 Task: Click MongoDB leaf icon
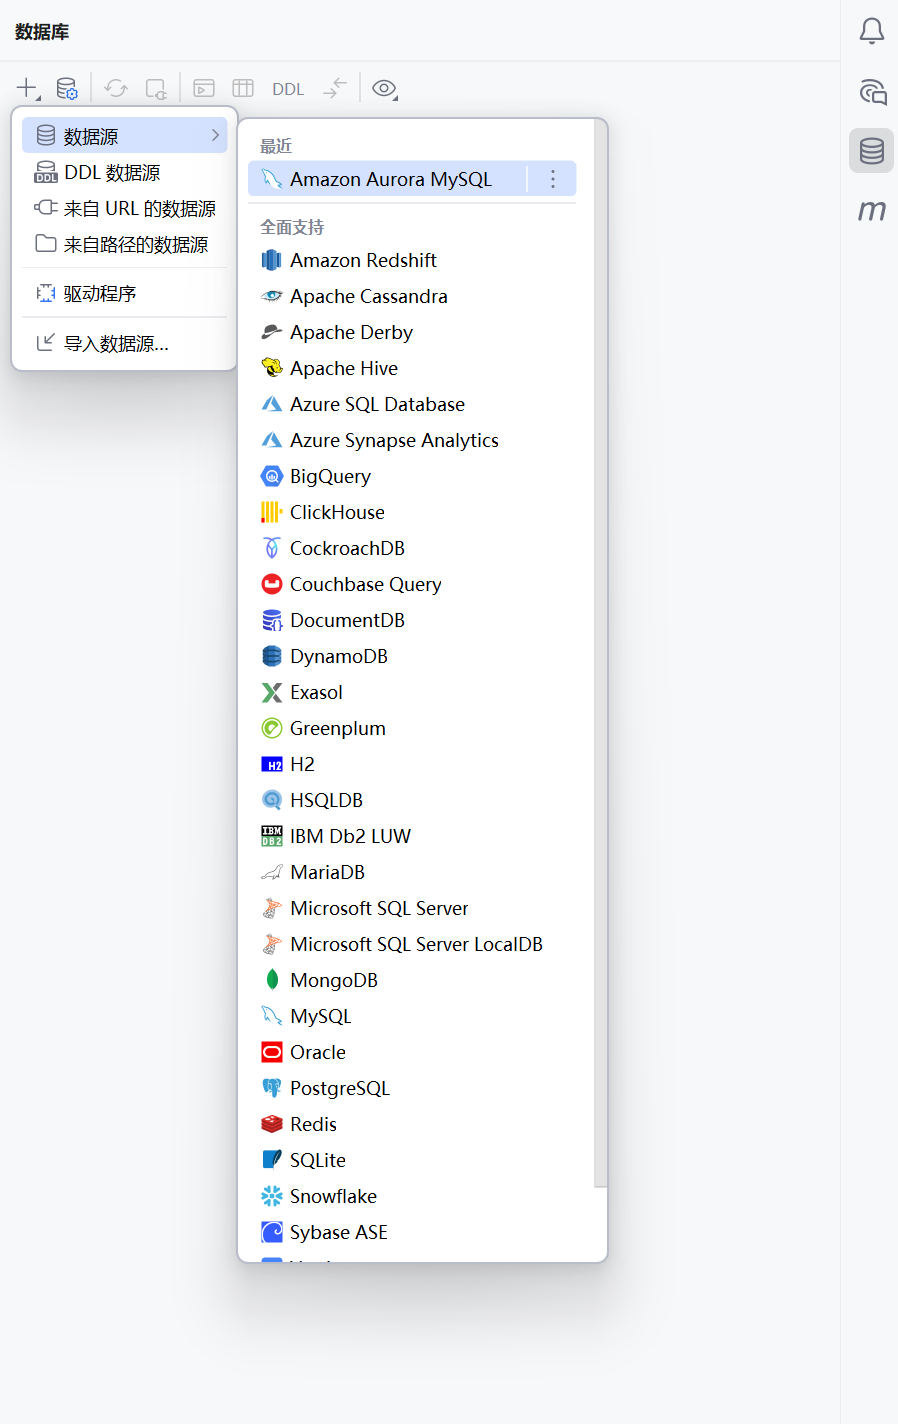pyautogui.click(x=272, y=980)
